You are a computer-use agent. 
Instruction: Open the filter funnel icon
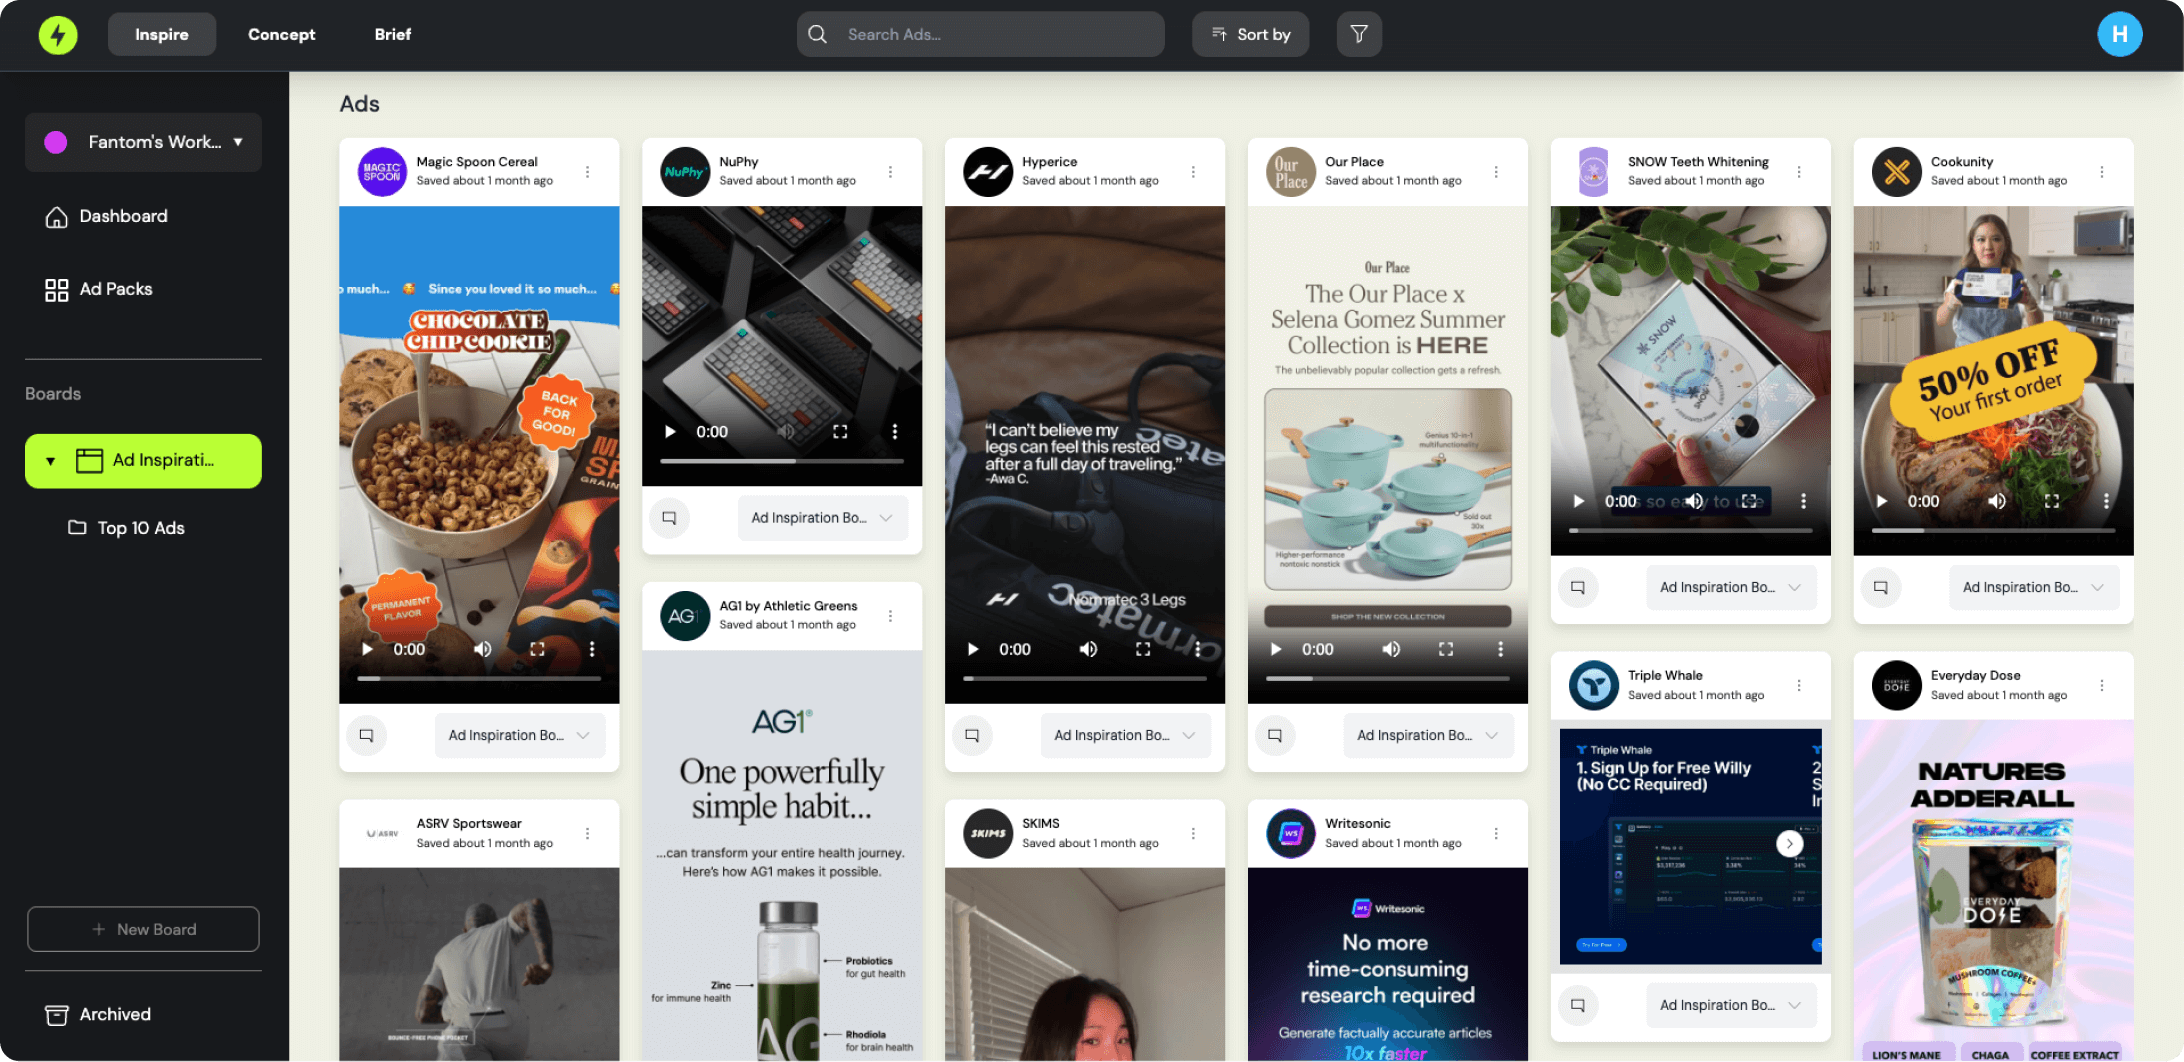(1359, 34)
